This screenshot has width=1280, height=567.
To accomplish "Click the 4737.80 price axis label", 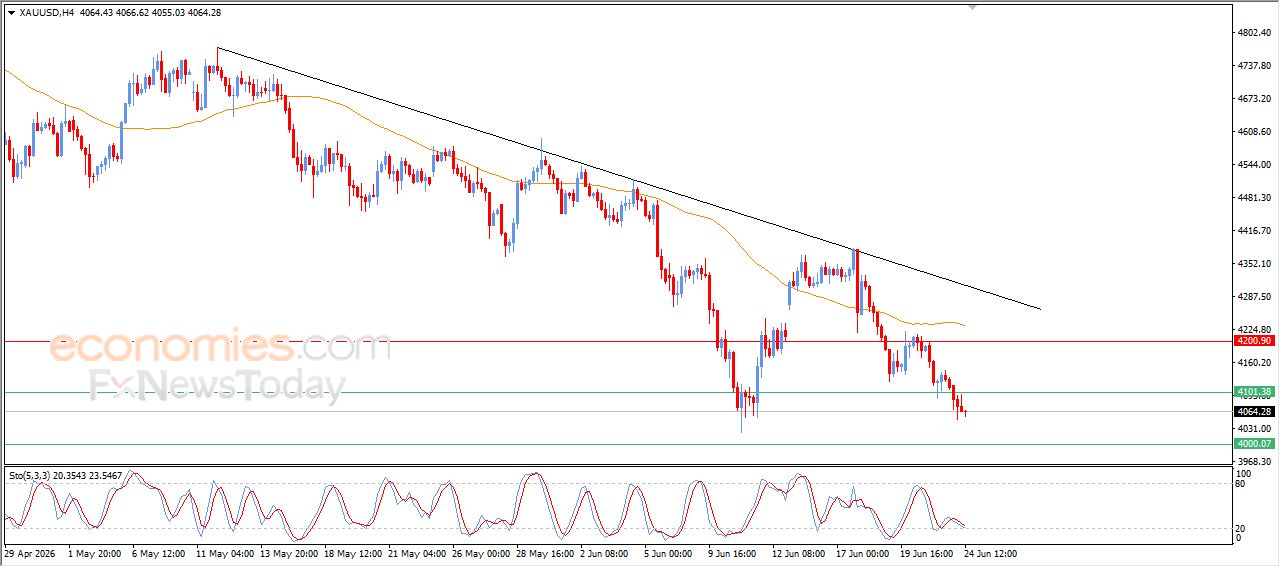I will click(x=1256, y=66).
